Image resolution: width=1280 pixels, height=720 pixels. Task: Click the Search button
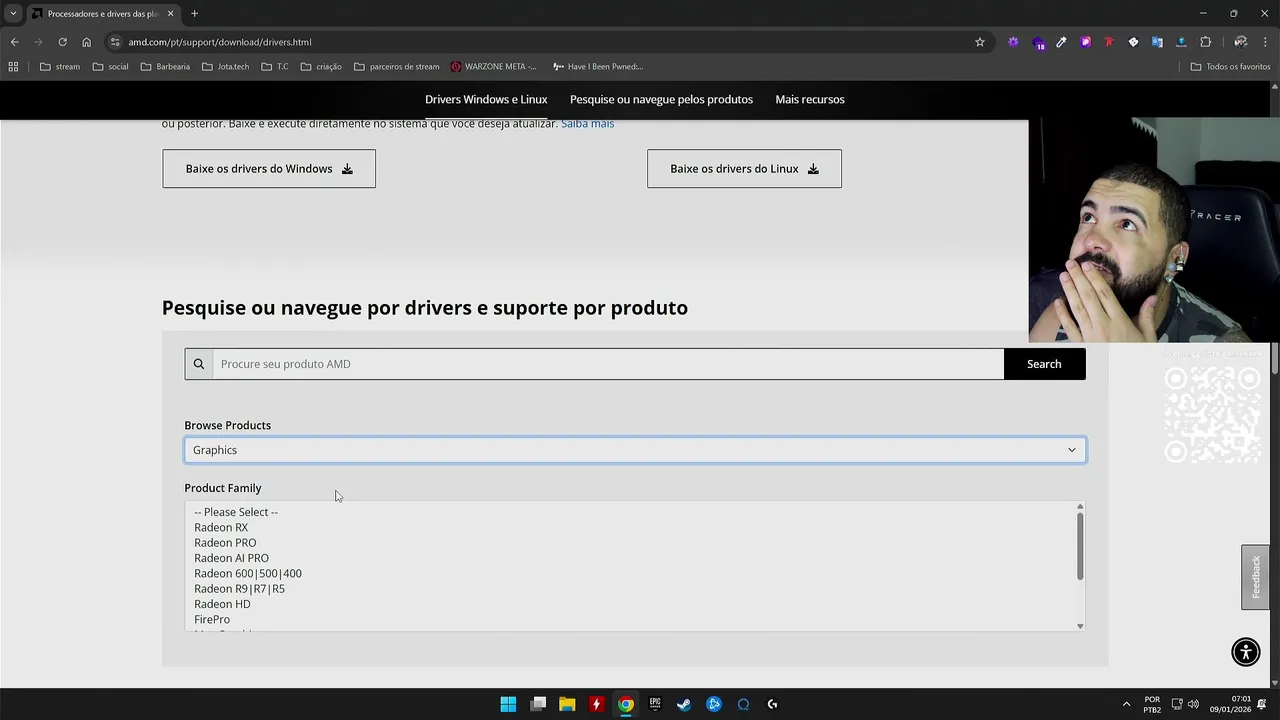pos(1044,364)
